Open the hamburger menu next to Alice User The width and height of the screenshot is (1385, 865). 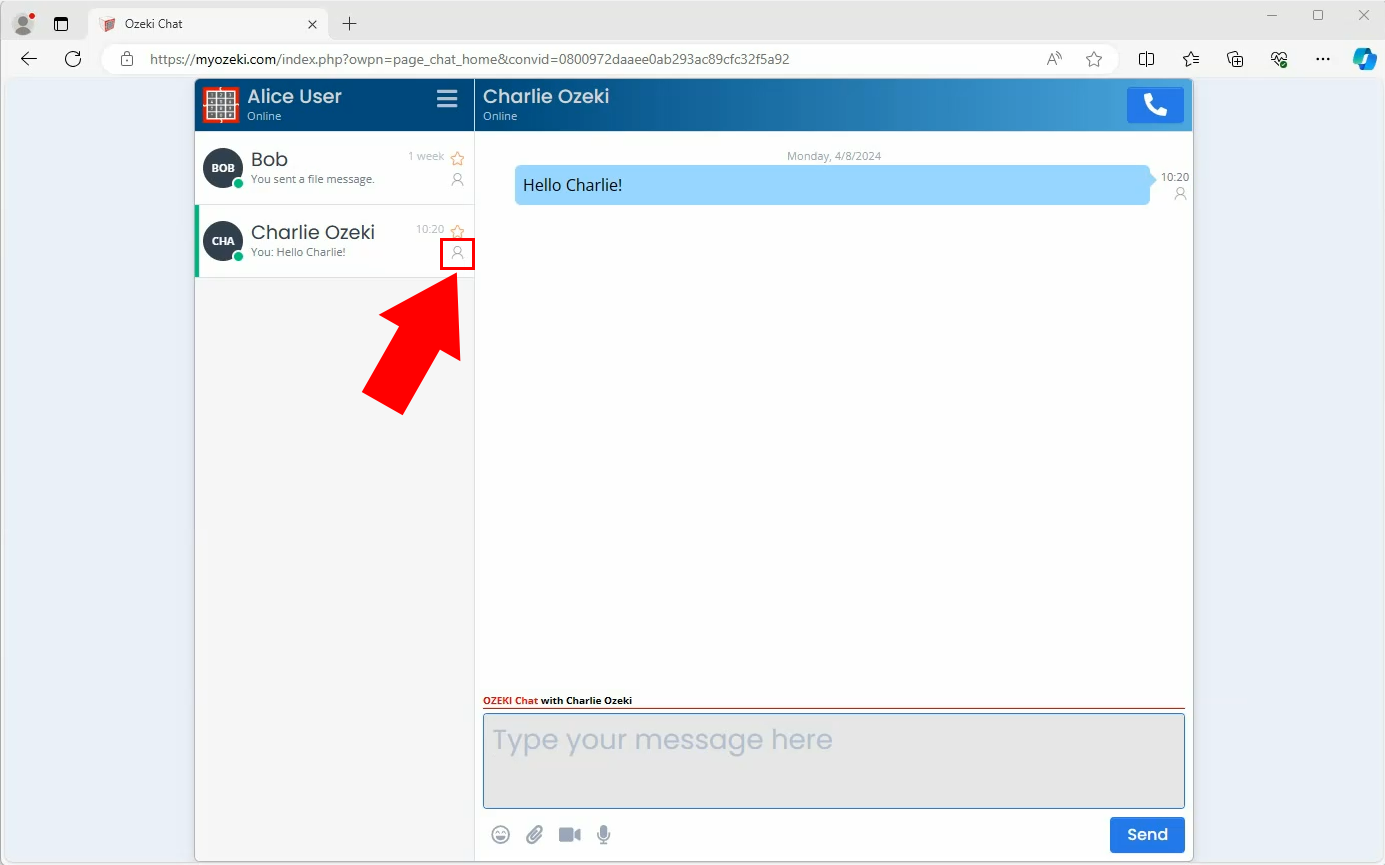[x=447, y=98]
